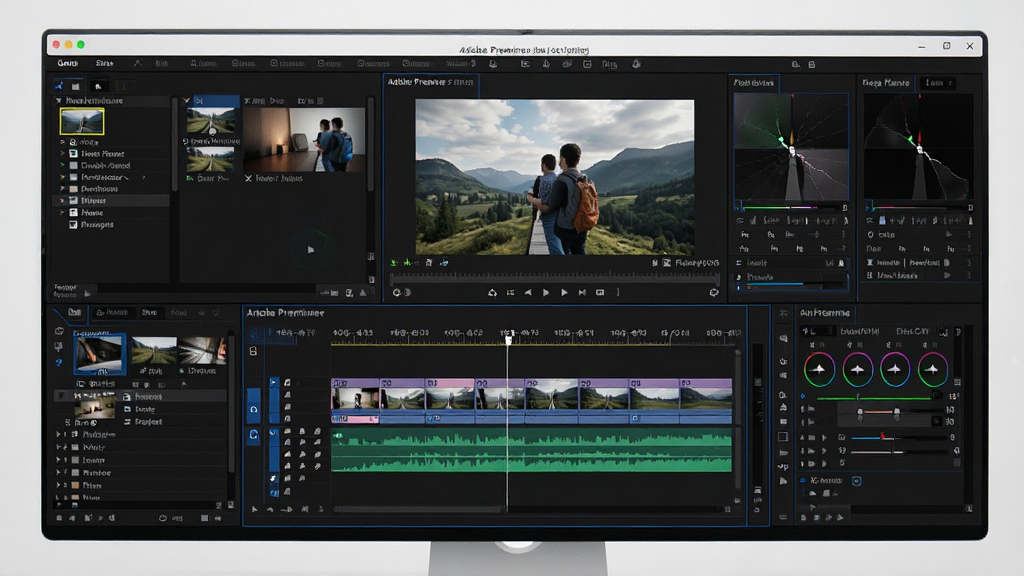Expand the highlighted row in the project tree

point(62,200)
